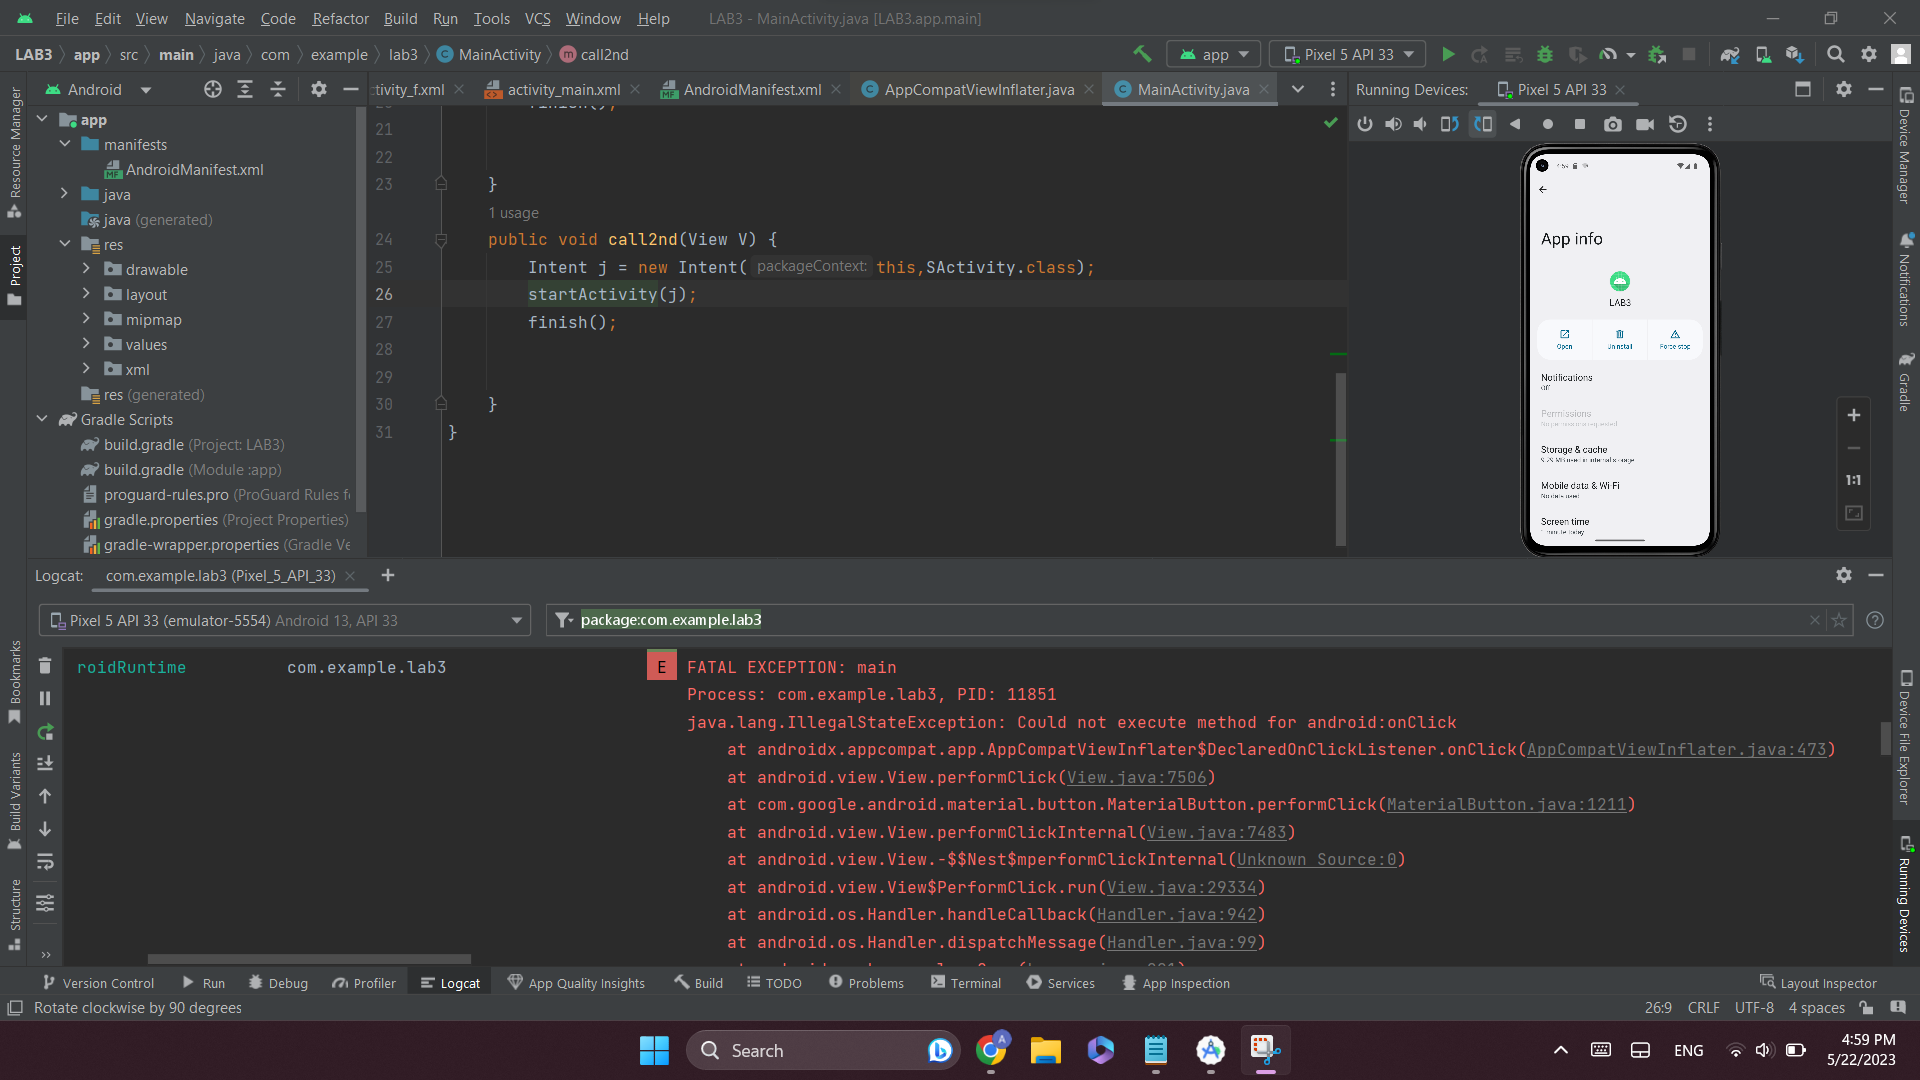Rotate emulator counterclockwise icon
The width and height of the screenshot is (1920, 1080).
tap(1449, 124)
